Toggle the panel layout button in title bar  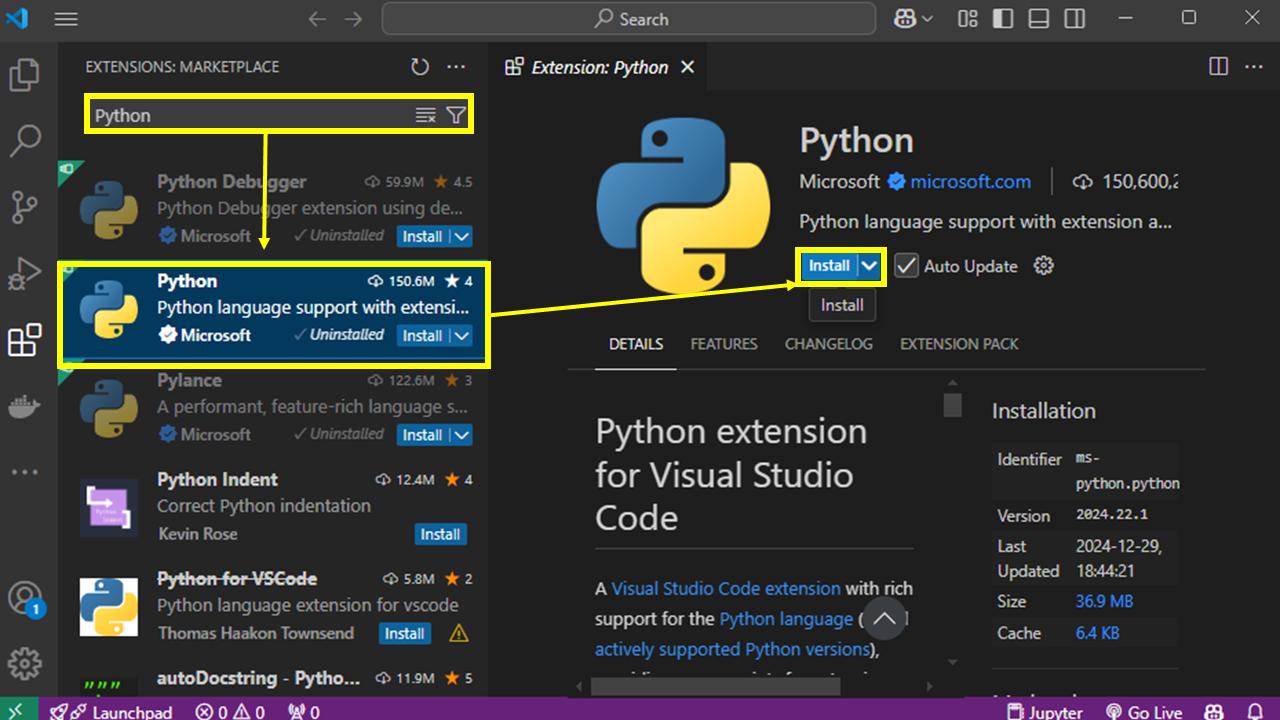tap(1038, 19)
